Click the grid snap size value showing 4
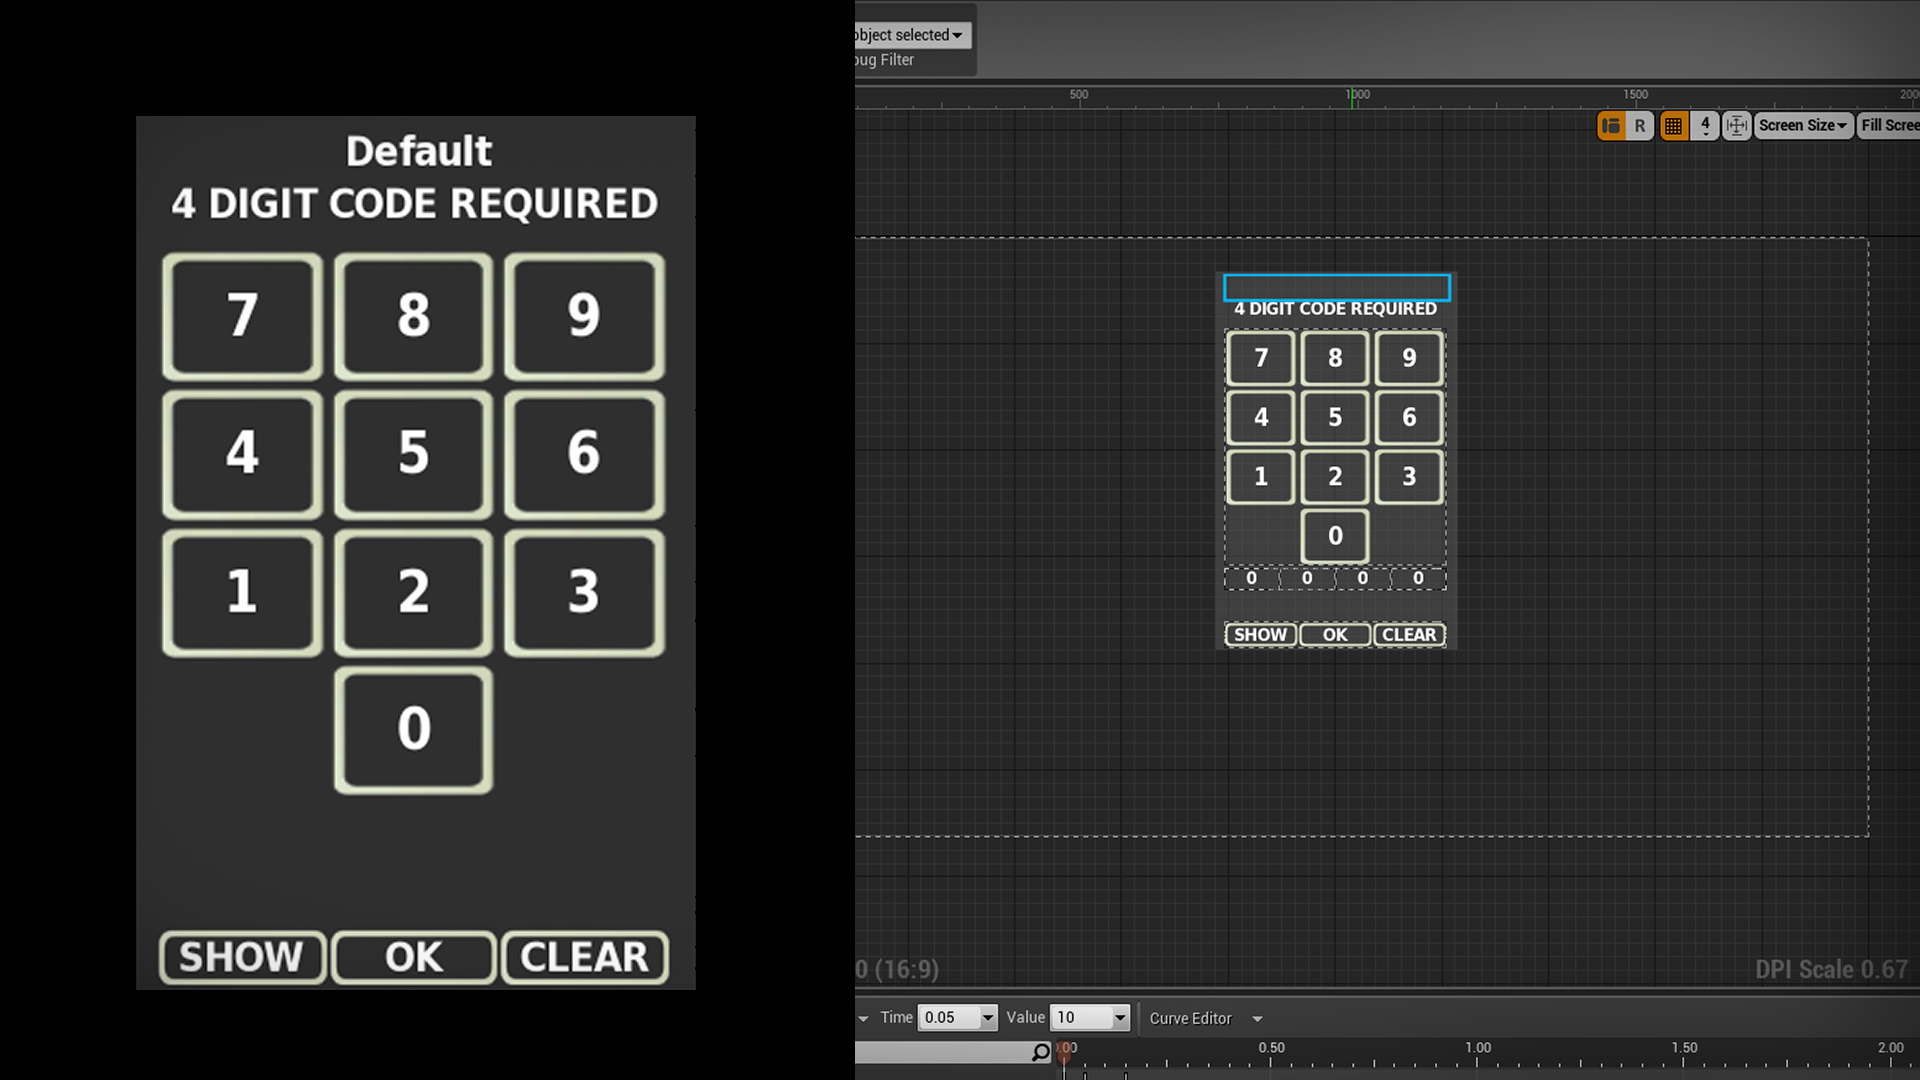The image size is (1920, 1080). point(1704,122)
